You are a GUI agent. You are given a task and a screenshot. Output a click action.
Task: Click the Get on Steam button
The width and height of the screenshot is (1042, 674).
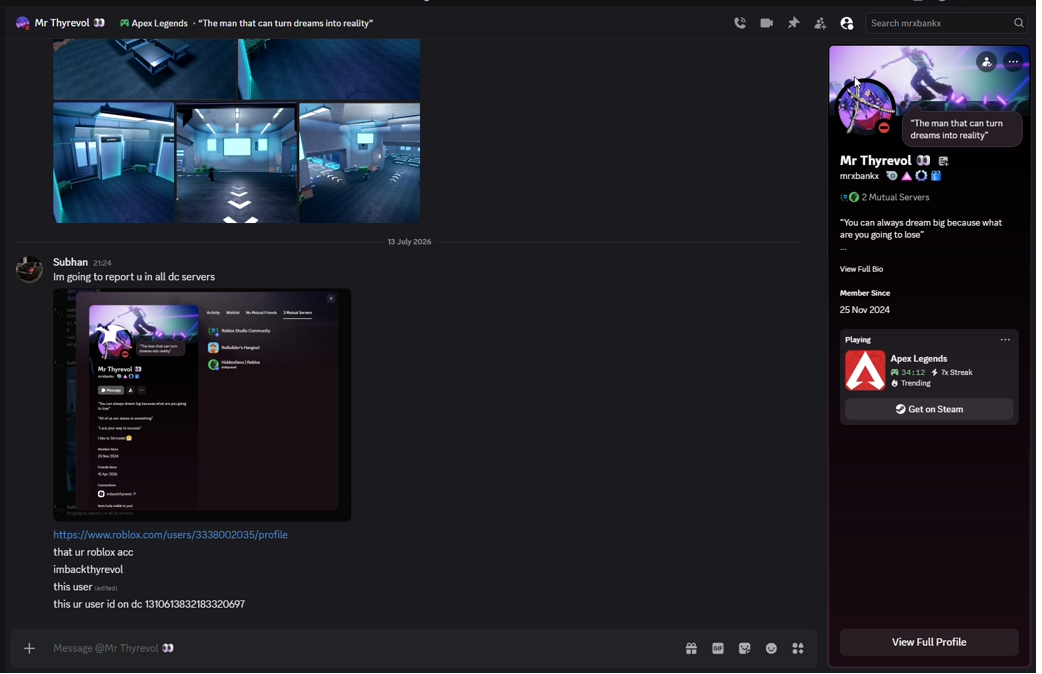[929, 409]
